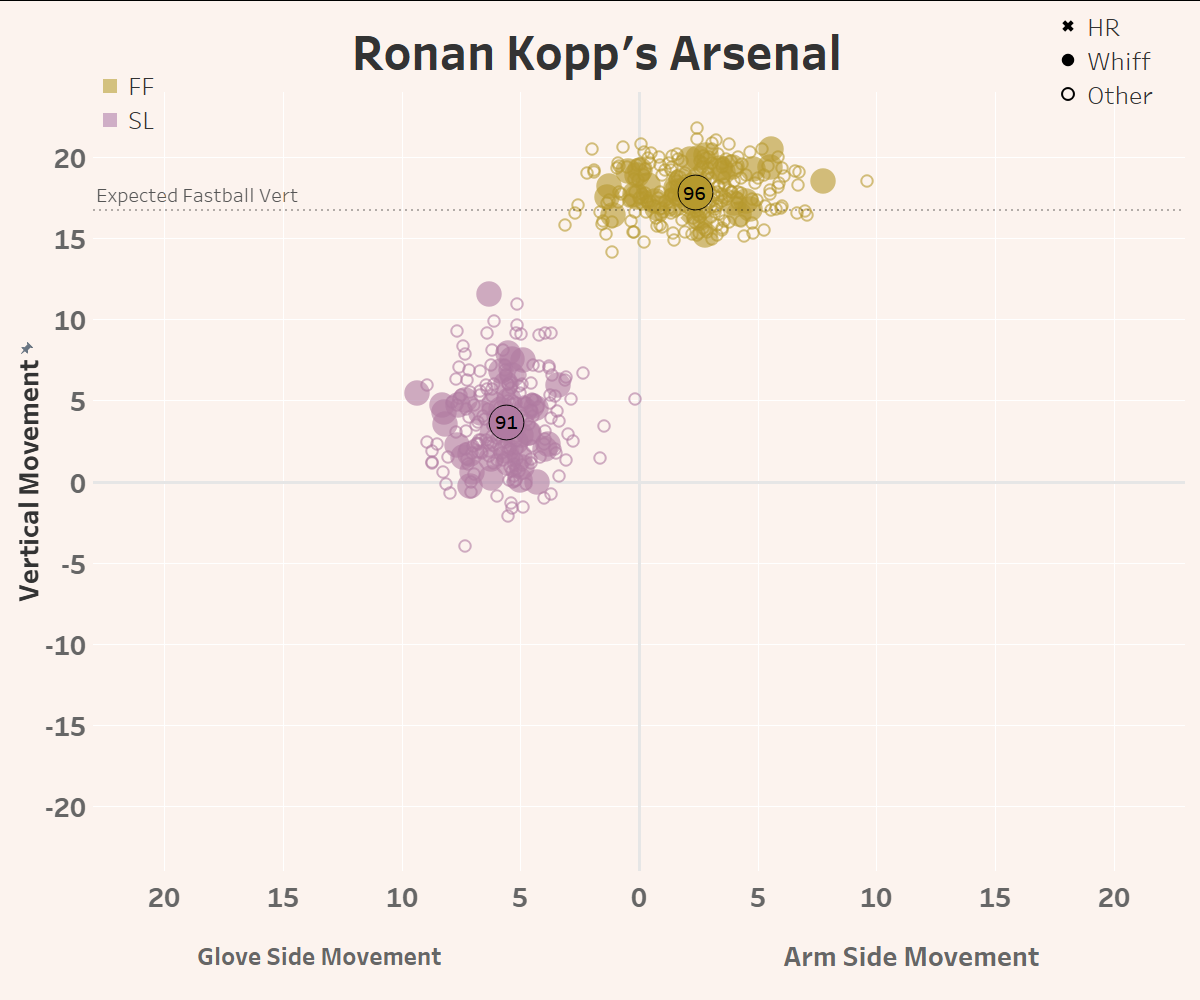Select the 91 mph slider average marker
1200x1000 pixels.
click(506, 423)
